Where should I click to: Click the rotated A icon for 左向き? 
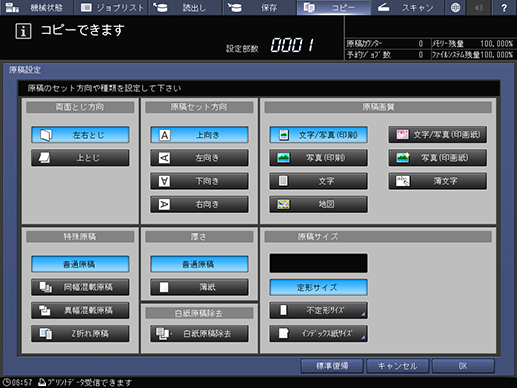[x=164, y=158]
